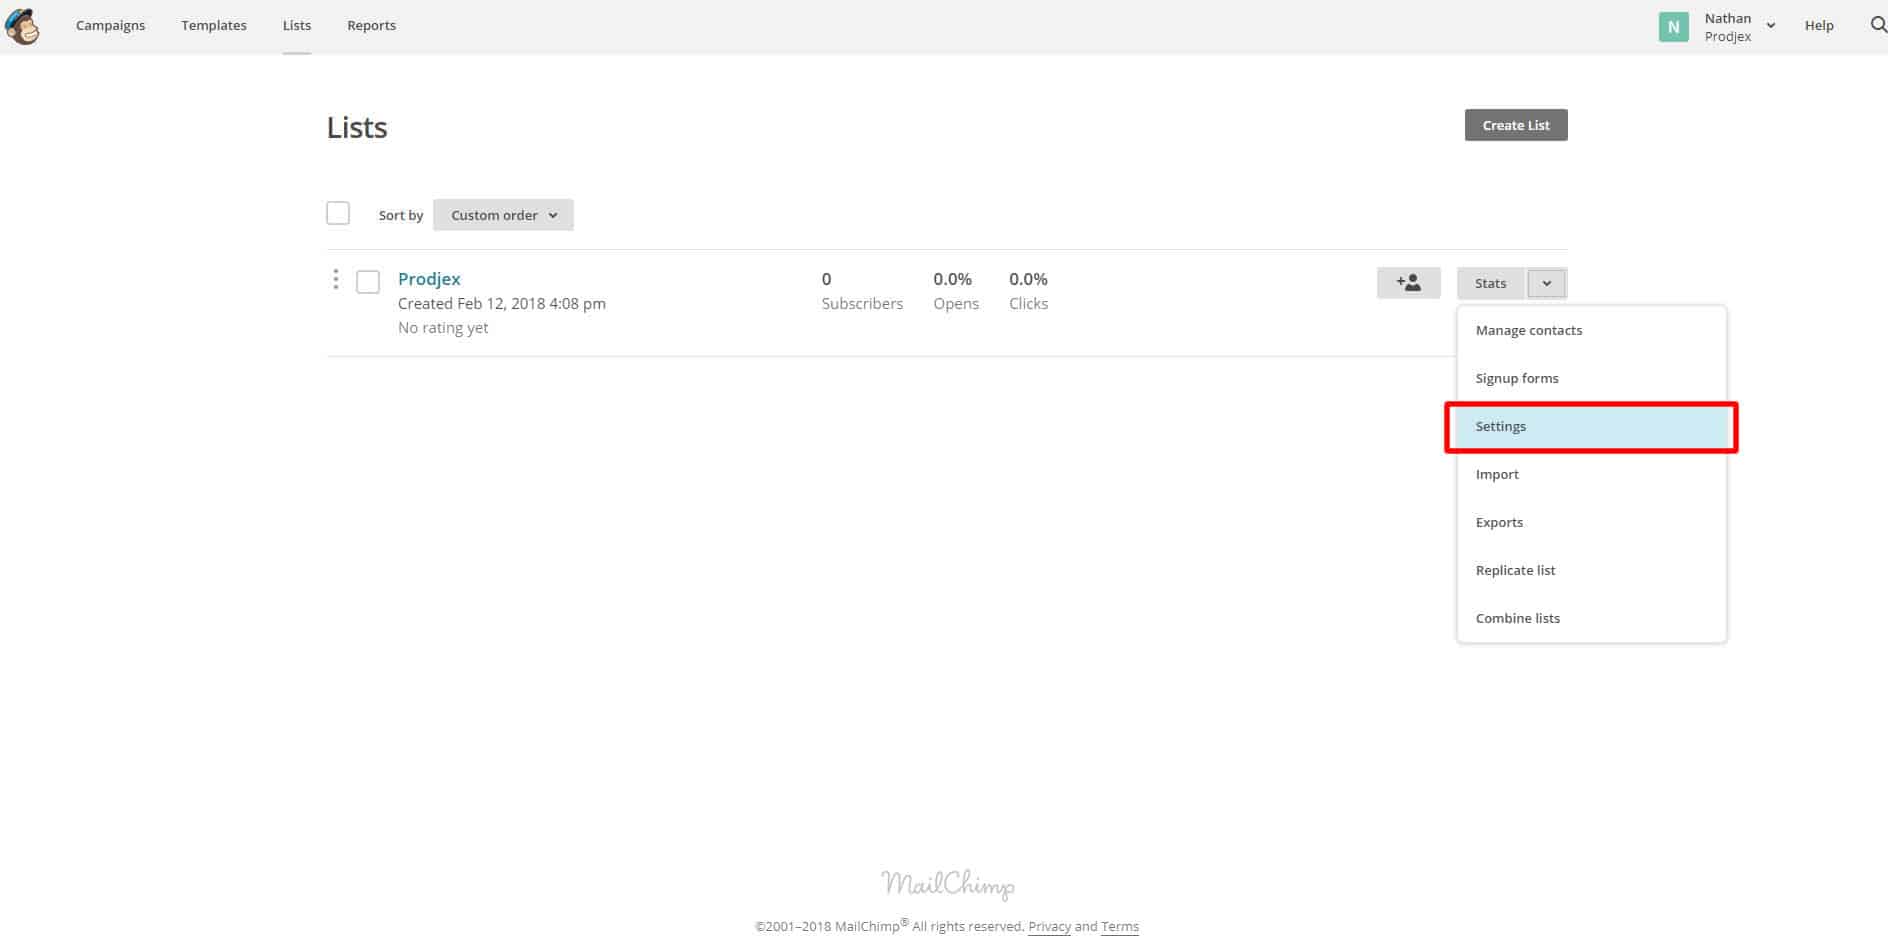Screen dimensions: 1888x938
Task: Click the MailChimp script logo in footer
Action: [x=947, y=884]
